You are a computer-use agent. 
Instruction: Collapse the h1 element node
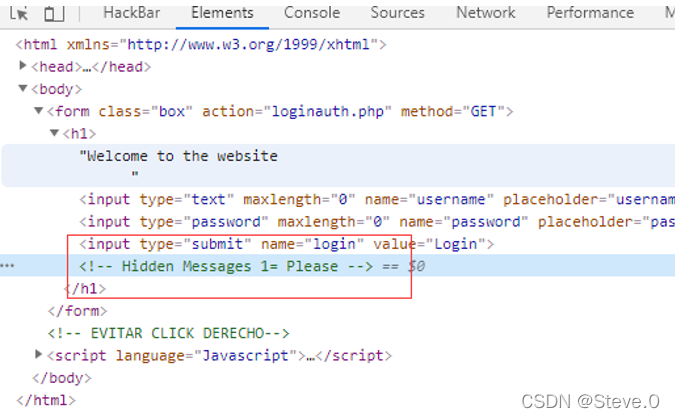pyautogui.click(x=54, y=133)
